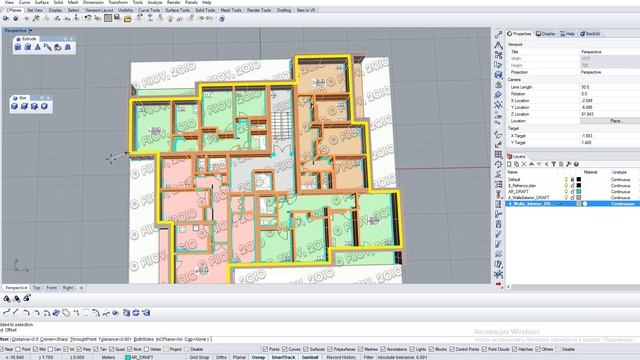Switch to the Drafting toolbar tab
The height and width of the screenshot is (360, 640).
pyautogui.click(x=284, y=10)
